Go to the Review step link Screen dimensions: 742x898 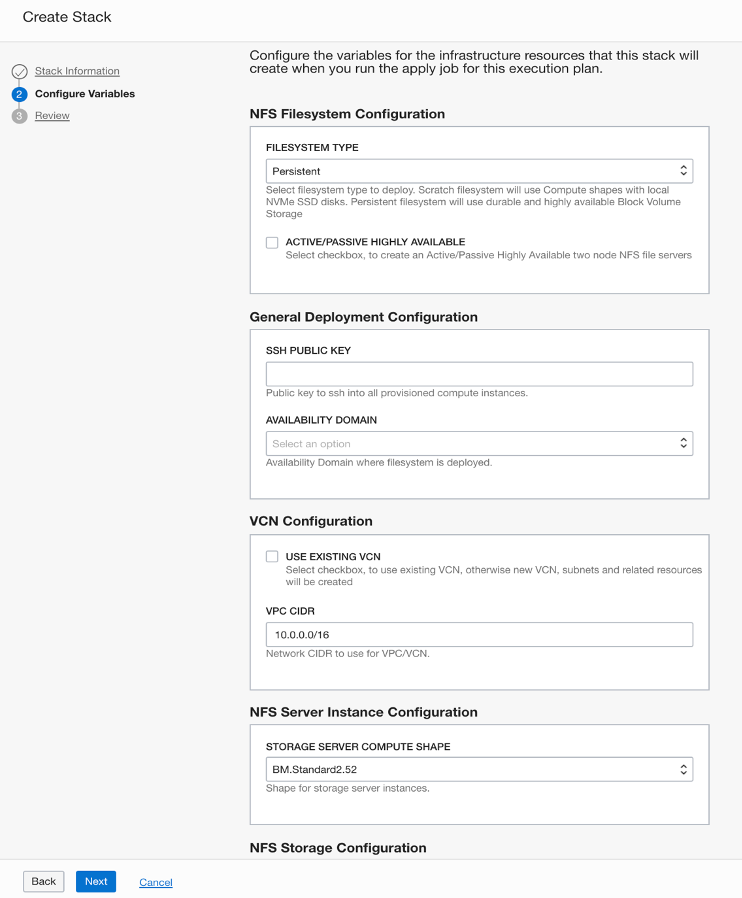pos(53,115)
